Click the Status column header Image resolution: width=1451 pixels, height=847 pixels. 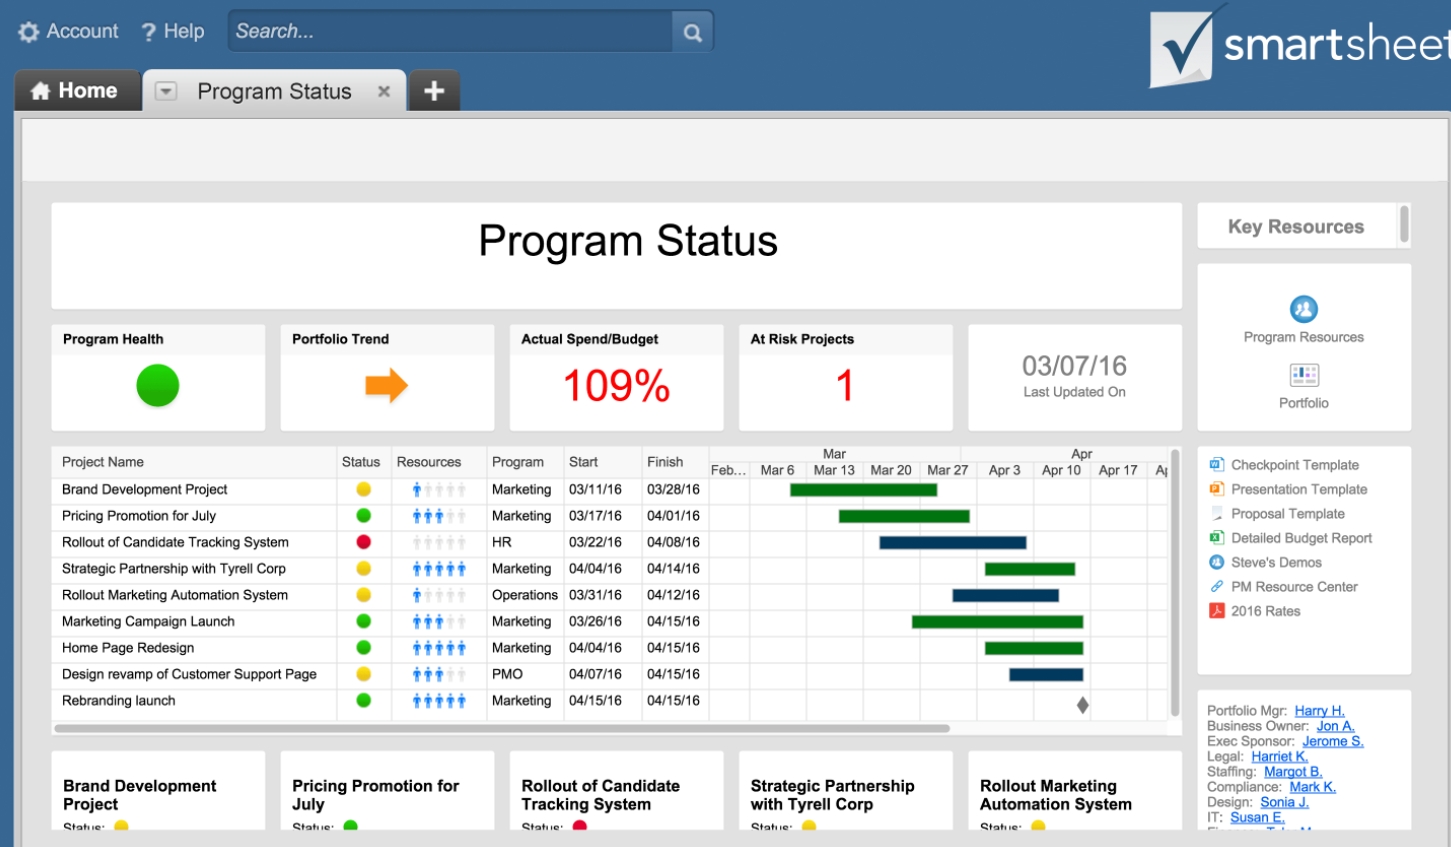click(361, 462)
